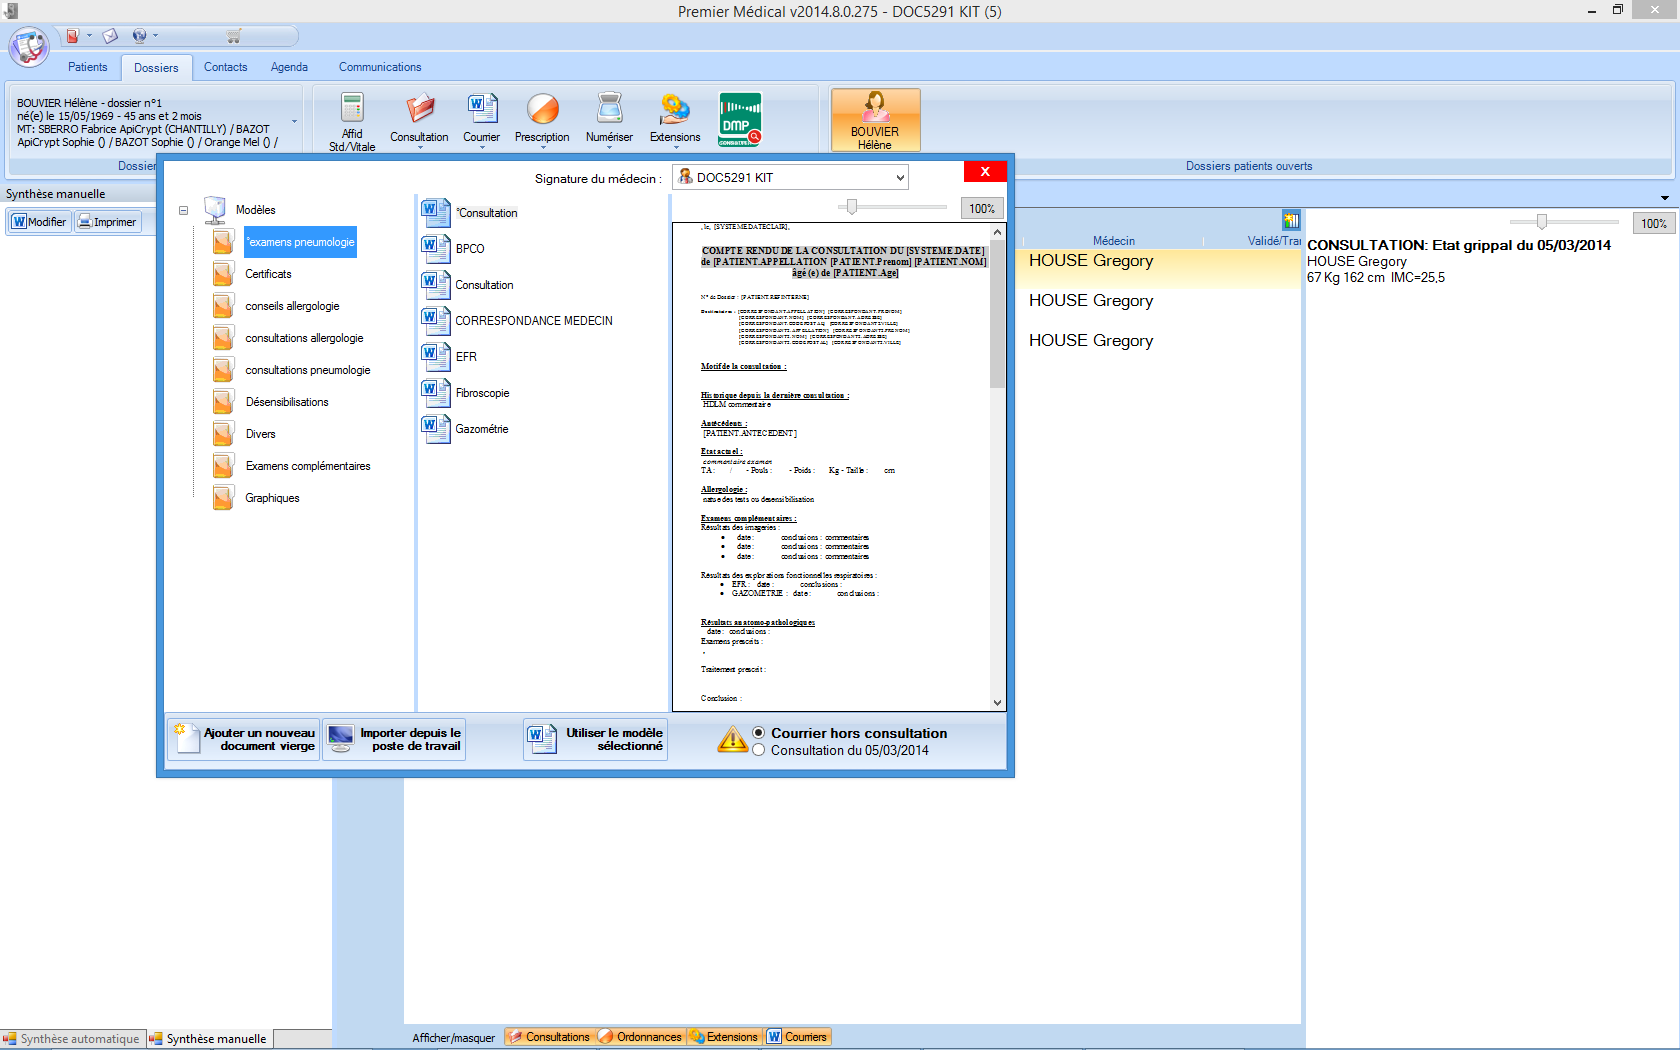
Task: Click the BPCO Word template icon
Action: 435,248
